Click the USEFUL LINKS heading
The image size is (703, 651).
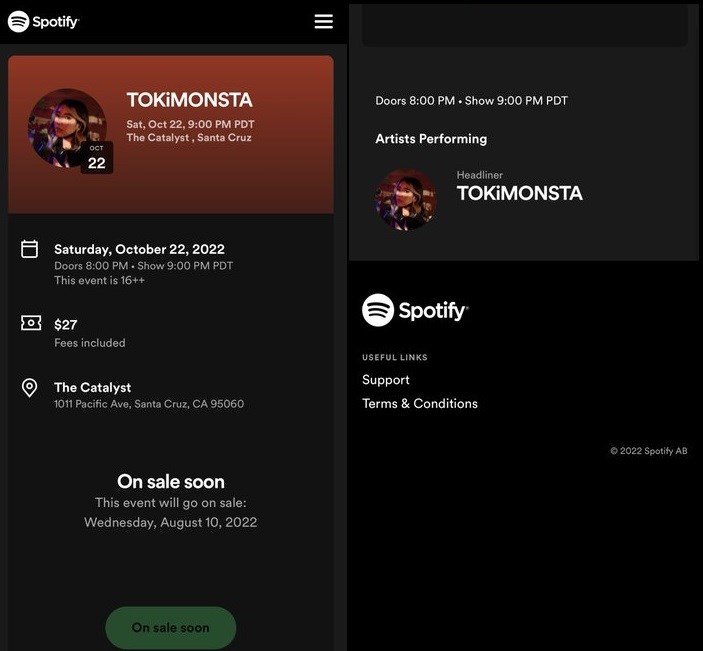[395, 357]
